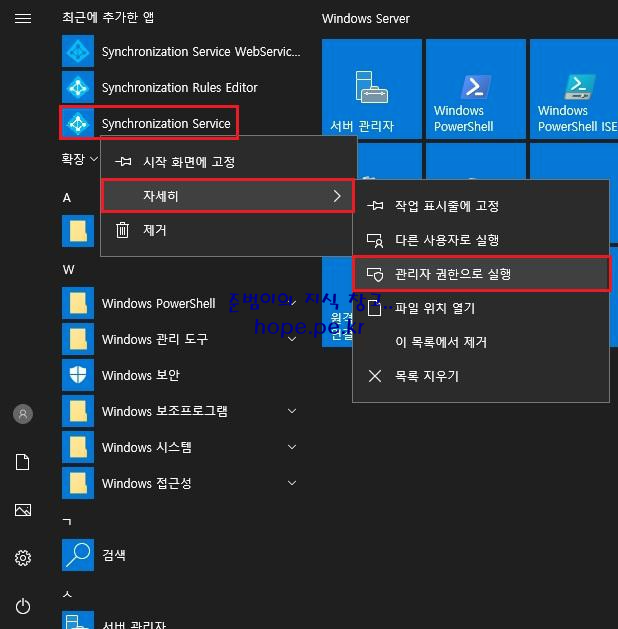Open the Windows PowerShell tile
This screenshot has width=618, height=629.
[476, 89]
